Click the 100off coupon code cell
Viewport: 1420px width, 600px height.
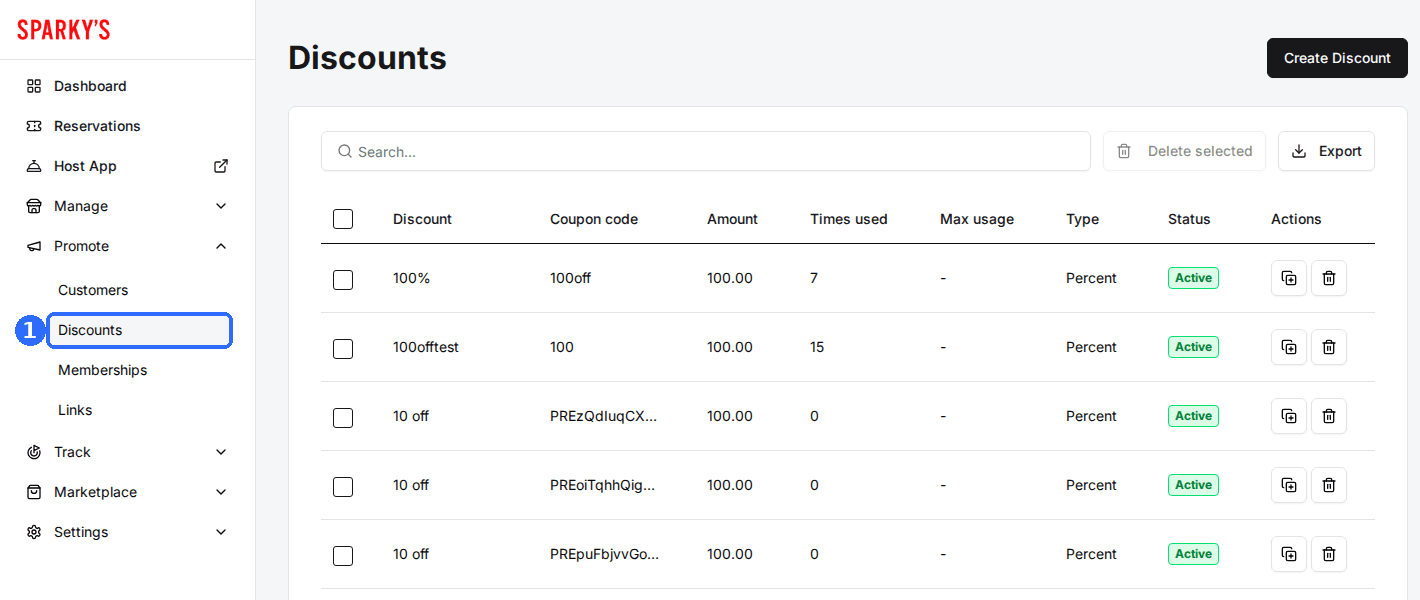(x=570, y=278)
